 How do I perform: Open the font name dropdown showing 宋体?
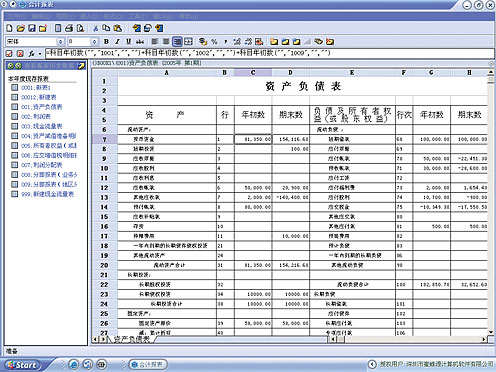coord(60,42)
